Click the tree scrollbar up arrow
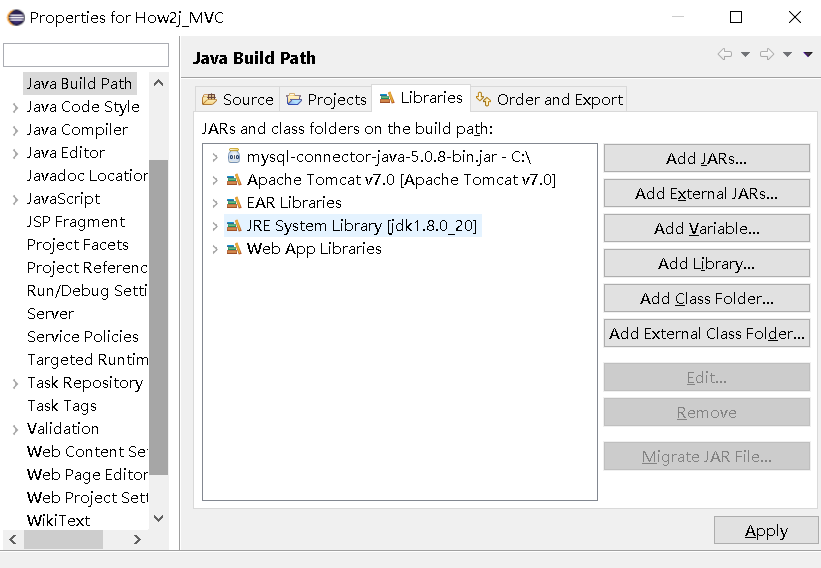 click(159, 83)
